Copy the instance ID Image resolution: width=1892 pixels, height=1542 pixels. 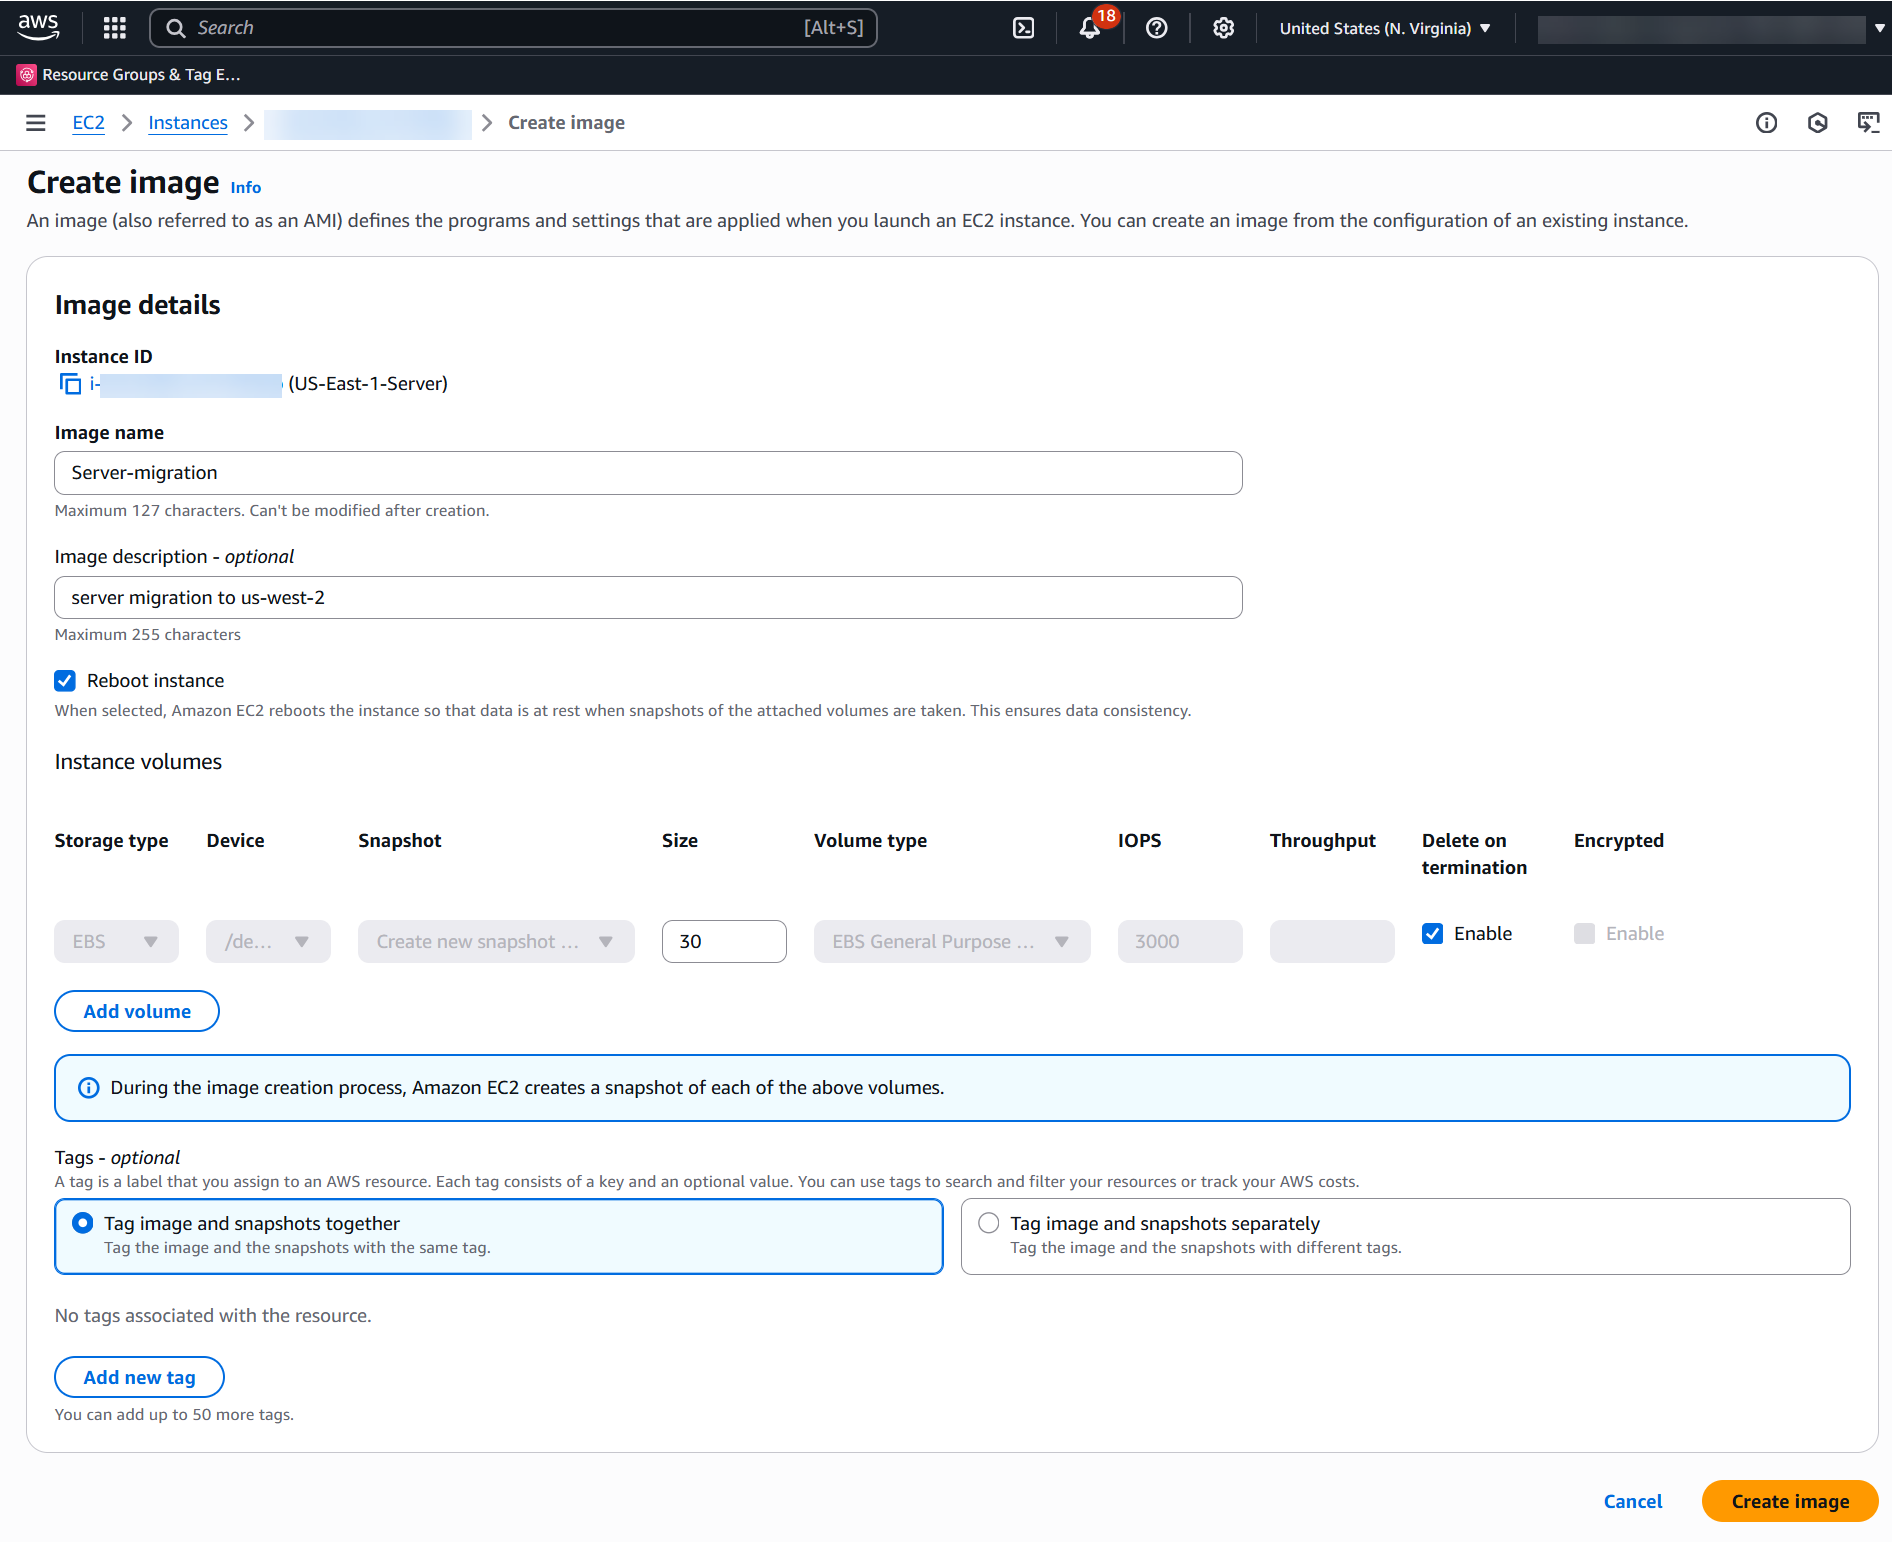point(70,384)
